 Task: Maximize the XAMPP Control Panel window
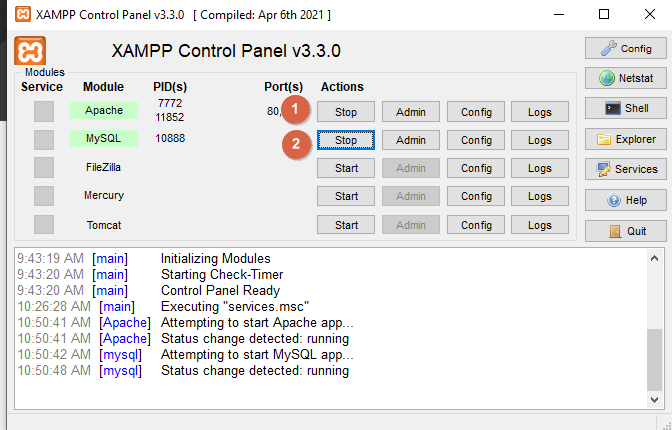(x=604, y=15)
